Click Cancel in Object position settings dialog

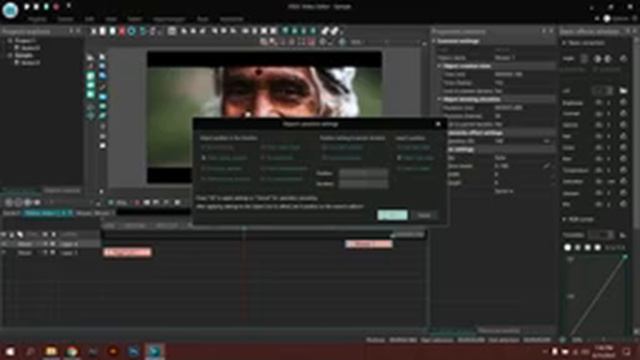[x=424, y=215]
